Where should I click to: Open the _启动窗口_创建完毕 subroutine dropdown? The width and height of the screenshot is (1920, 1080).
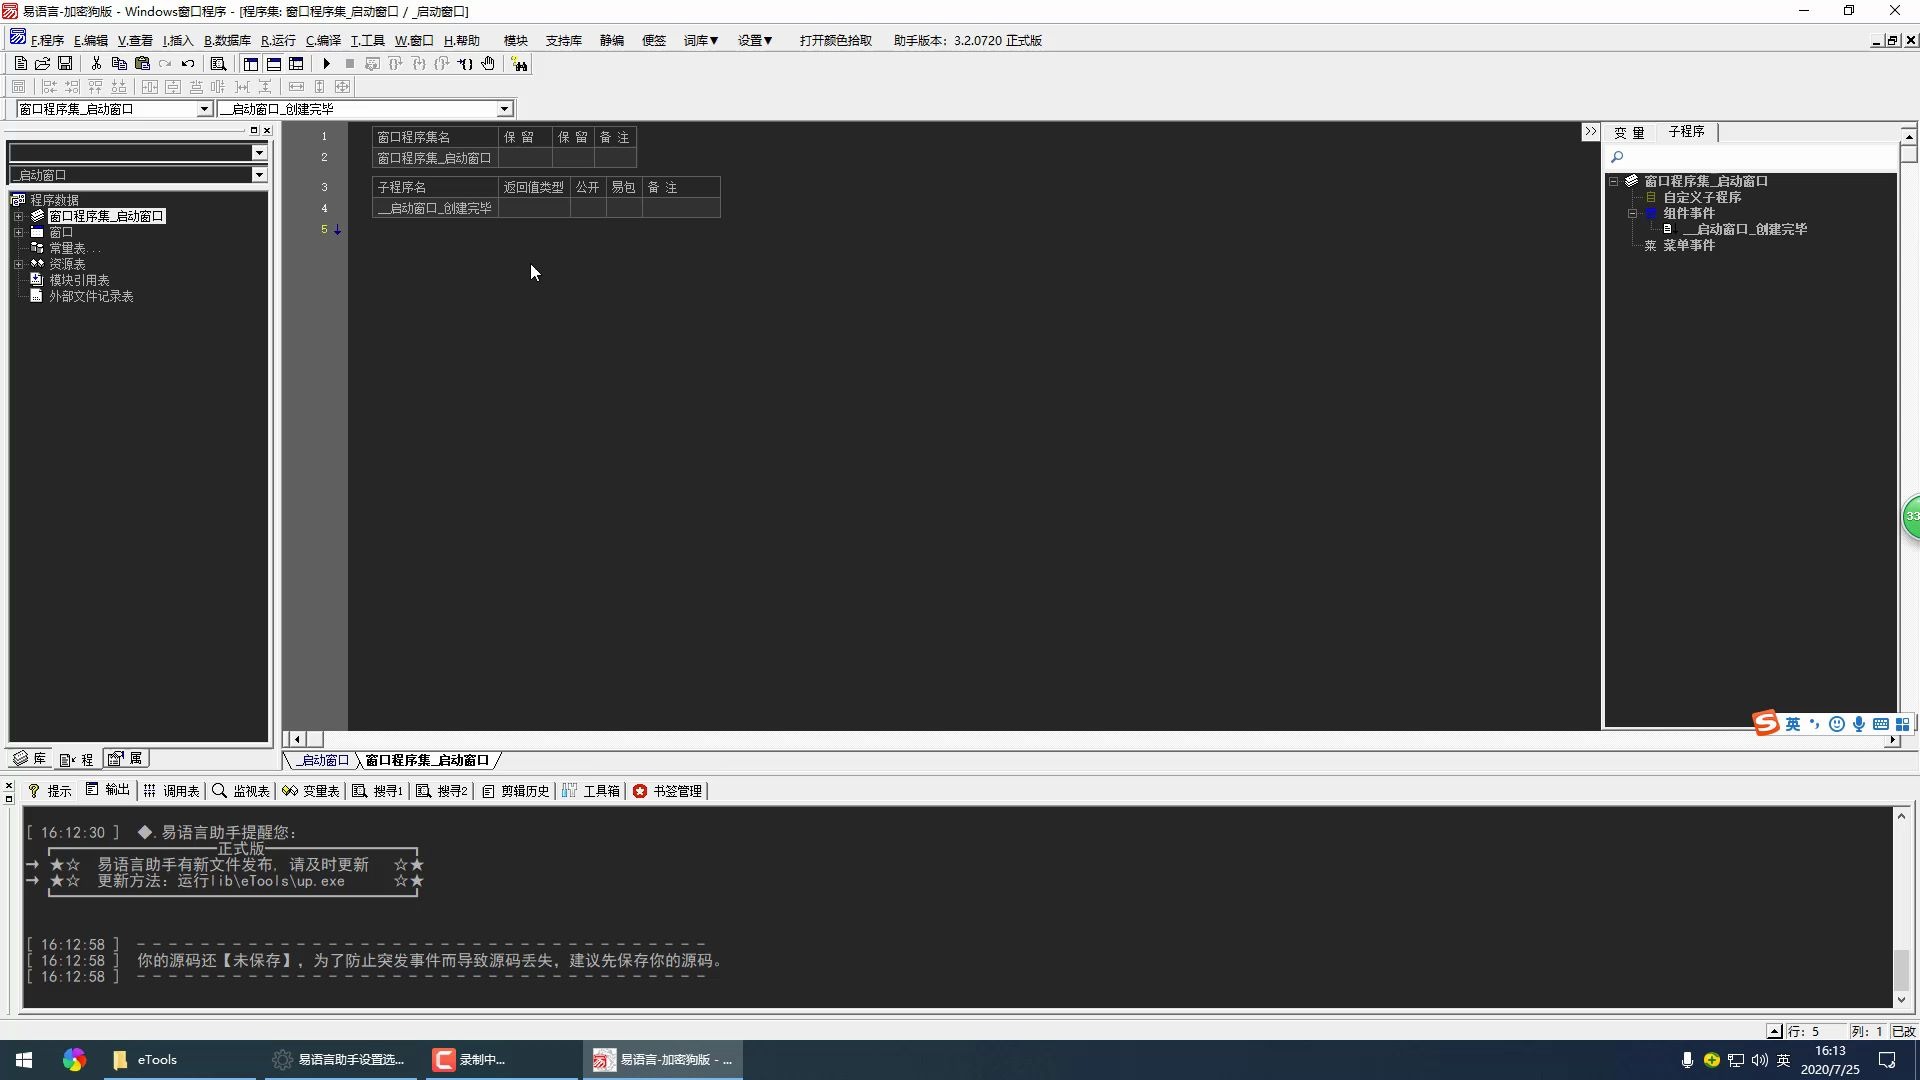pos(504,109)
